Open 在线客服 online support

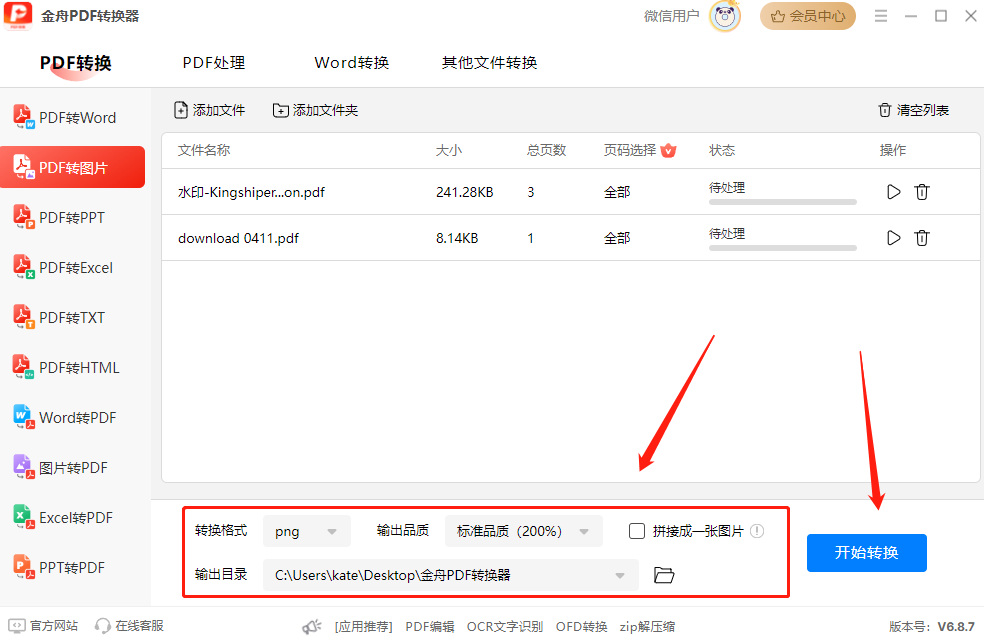click(129, 626)
